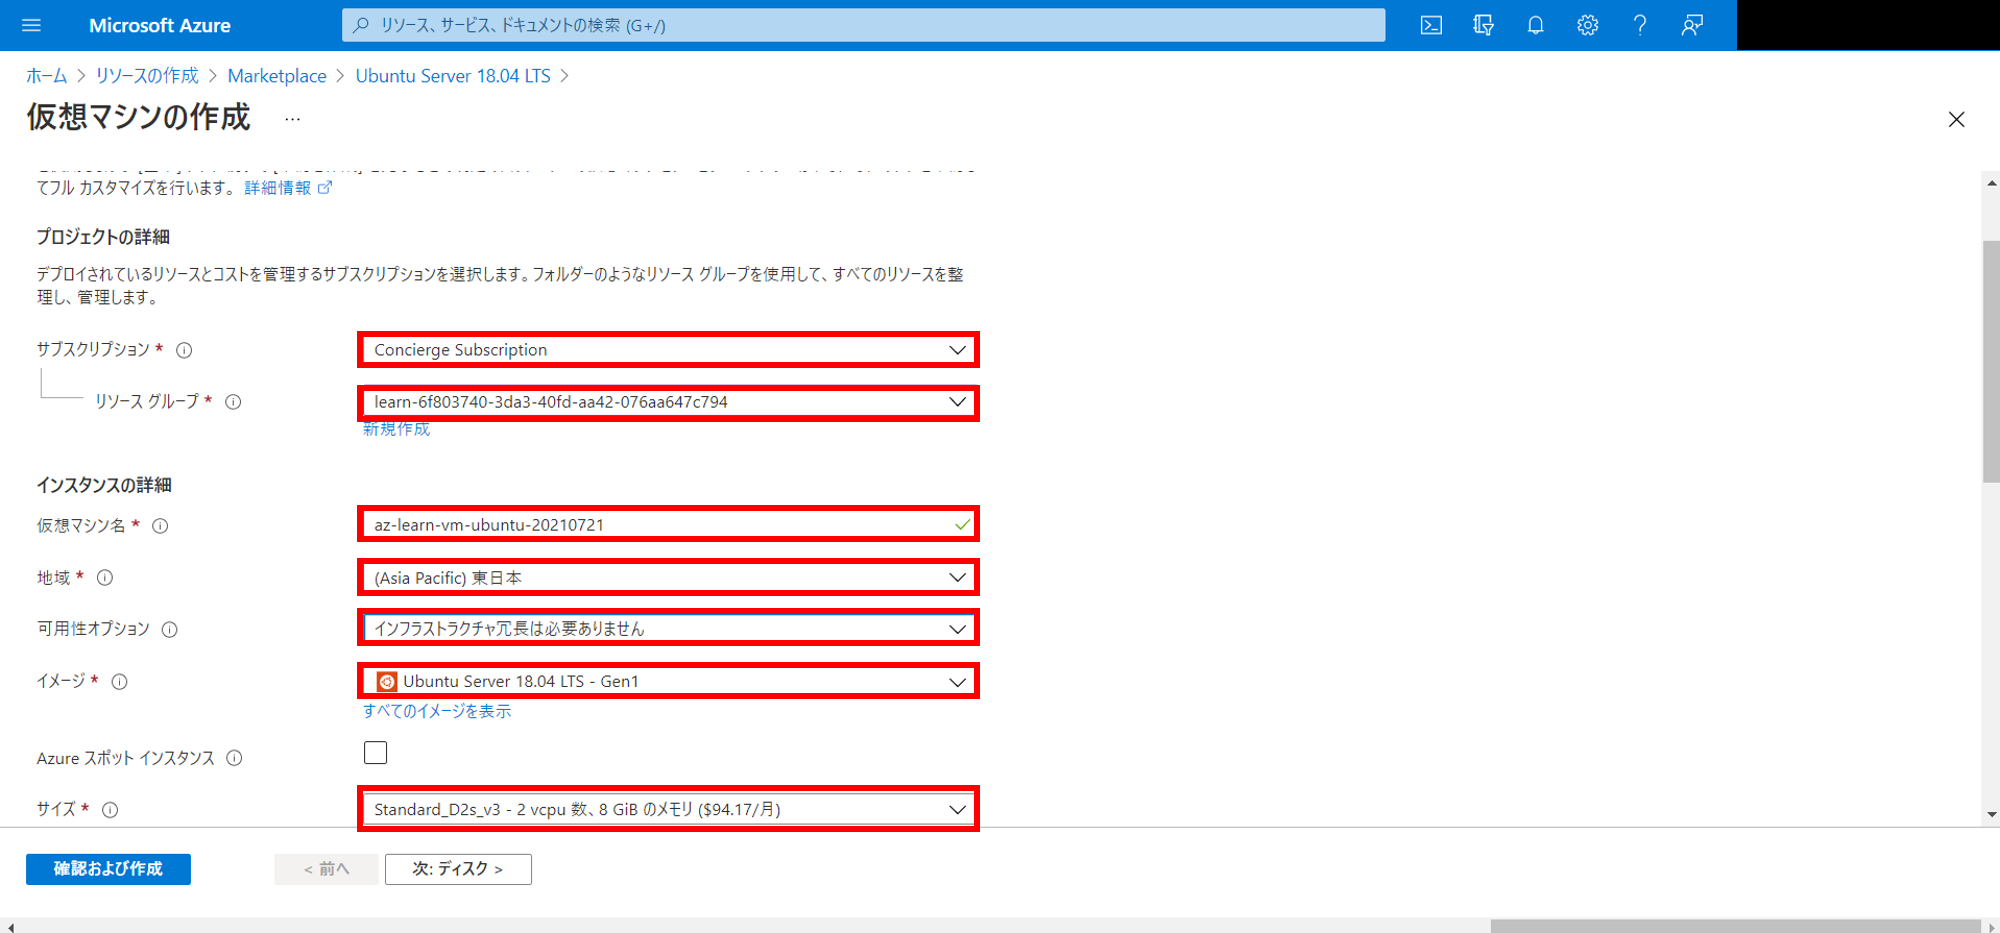Focus the 仮想マシン名 input field

point(668,524)
